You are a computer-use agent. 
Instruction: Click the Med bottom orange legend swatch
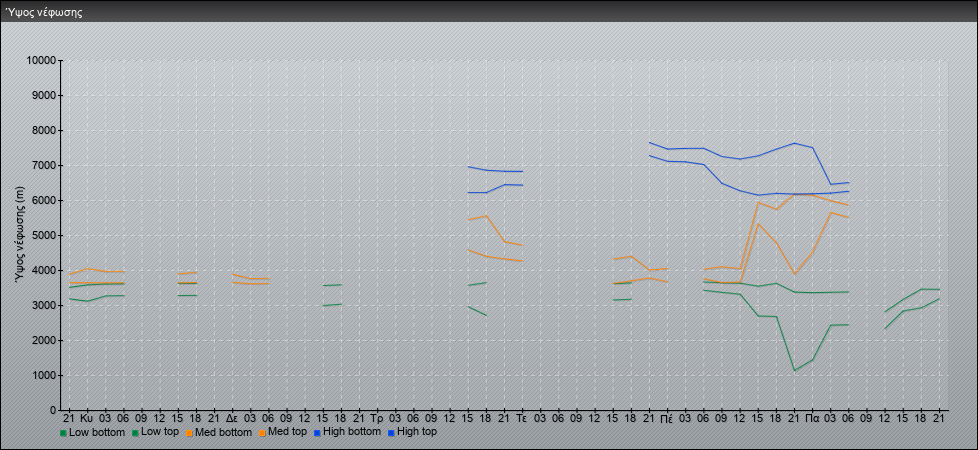(188, 432)
